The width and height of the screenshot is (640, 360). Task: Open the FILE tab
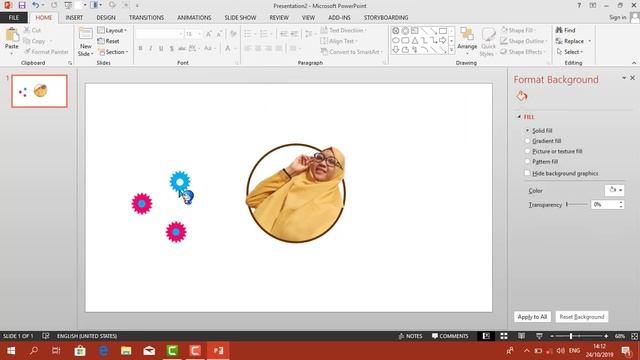click(x=13, y=18)
